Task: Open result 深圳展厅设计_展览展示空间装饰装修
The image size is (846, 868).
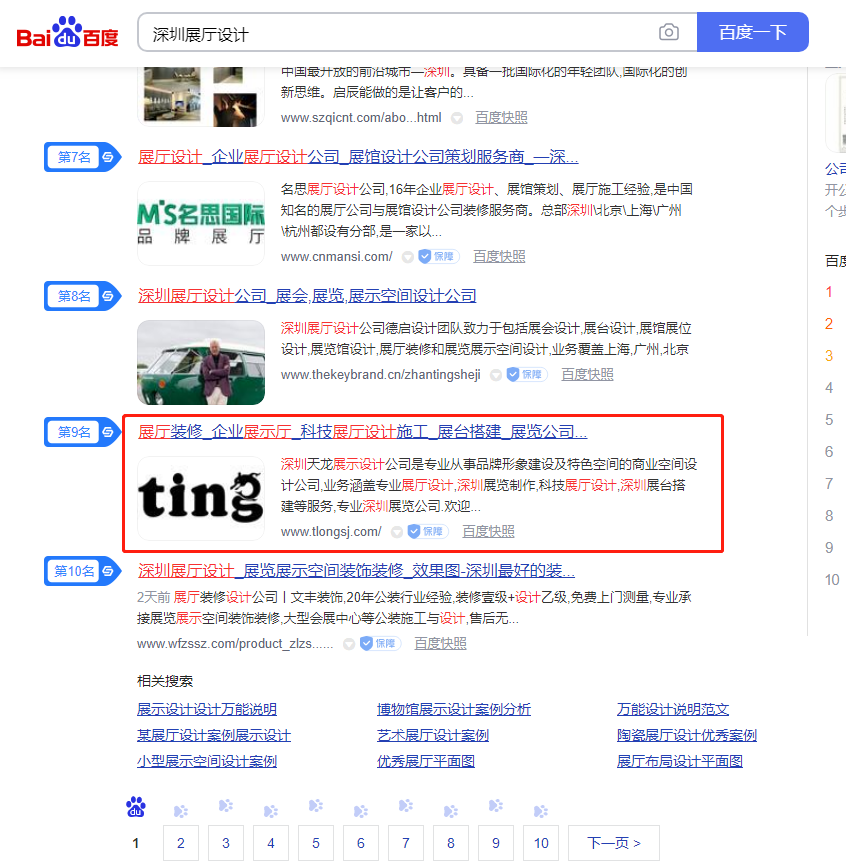Action: (x=357, y=571)
